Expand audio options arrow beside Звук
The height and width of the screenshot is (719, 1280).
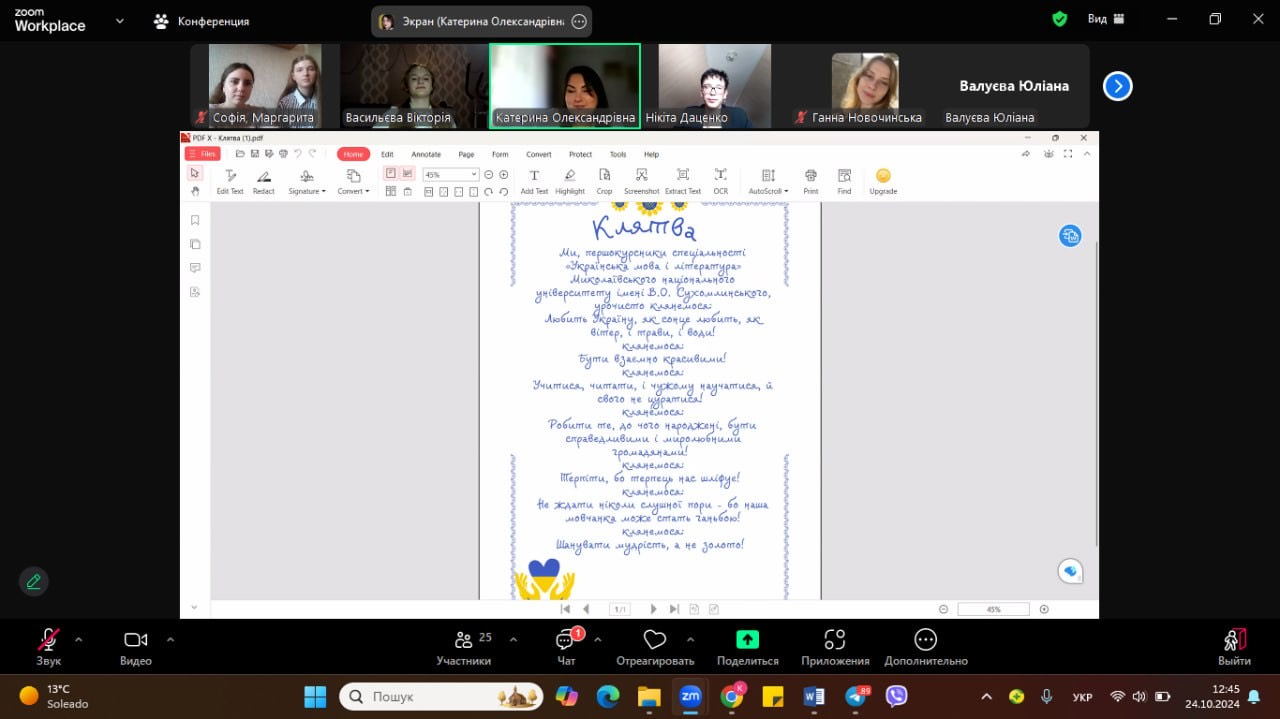click(x=79, y=639)
